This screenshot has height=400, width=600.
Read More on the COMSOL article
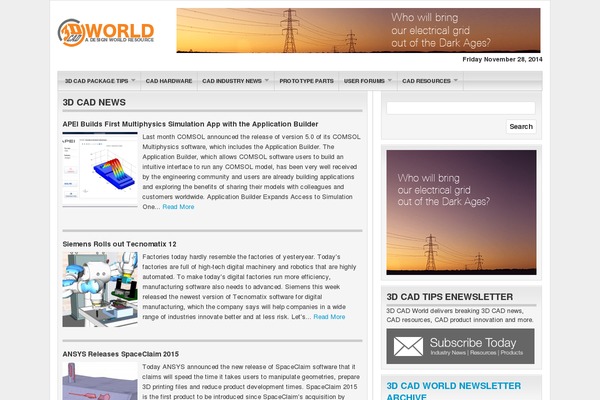178,207
